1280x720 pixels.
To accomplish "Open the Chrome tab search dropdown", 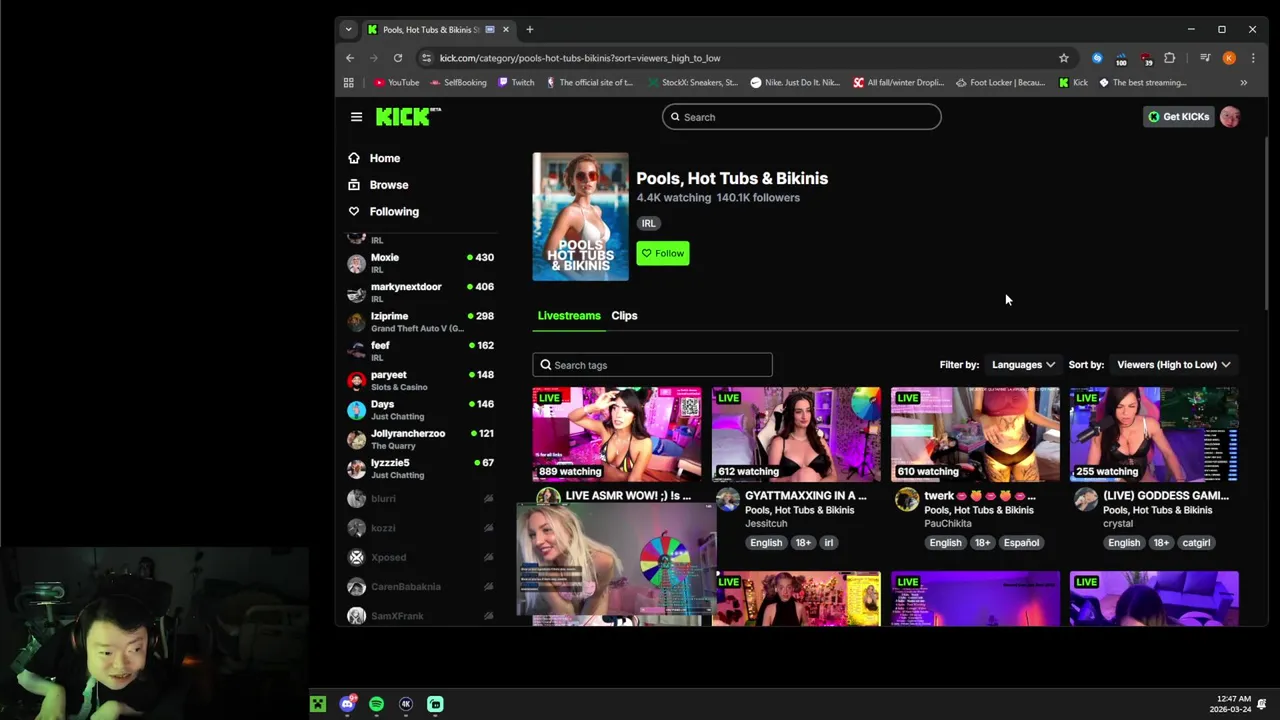I will [348, 29].
